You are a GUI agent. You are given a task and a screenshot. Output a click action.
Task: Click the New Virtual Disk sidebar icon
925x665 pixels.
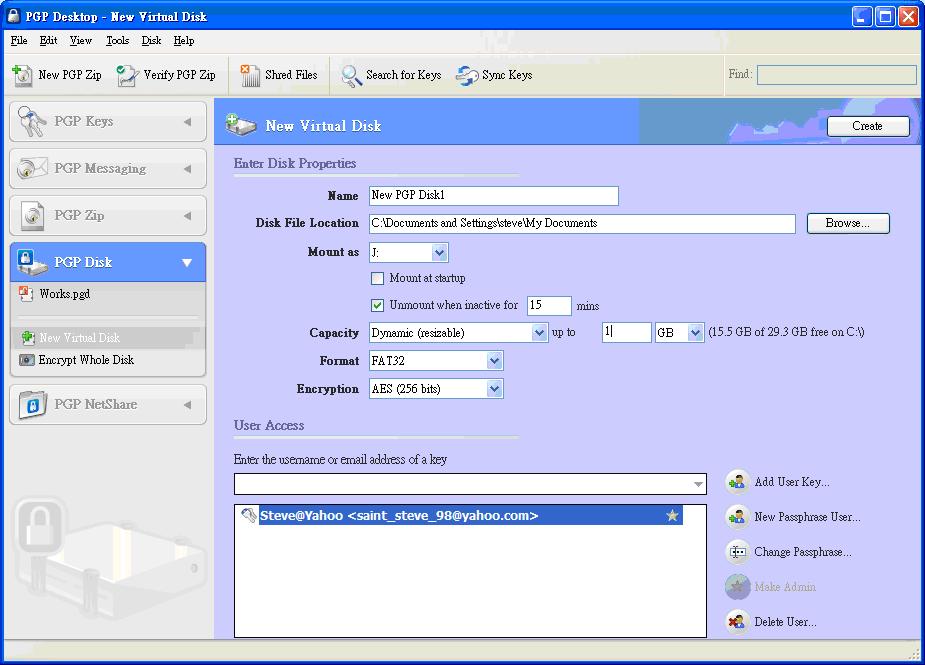(x=27, y=338)
